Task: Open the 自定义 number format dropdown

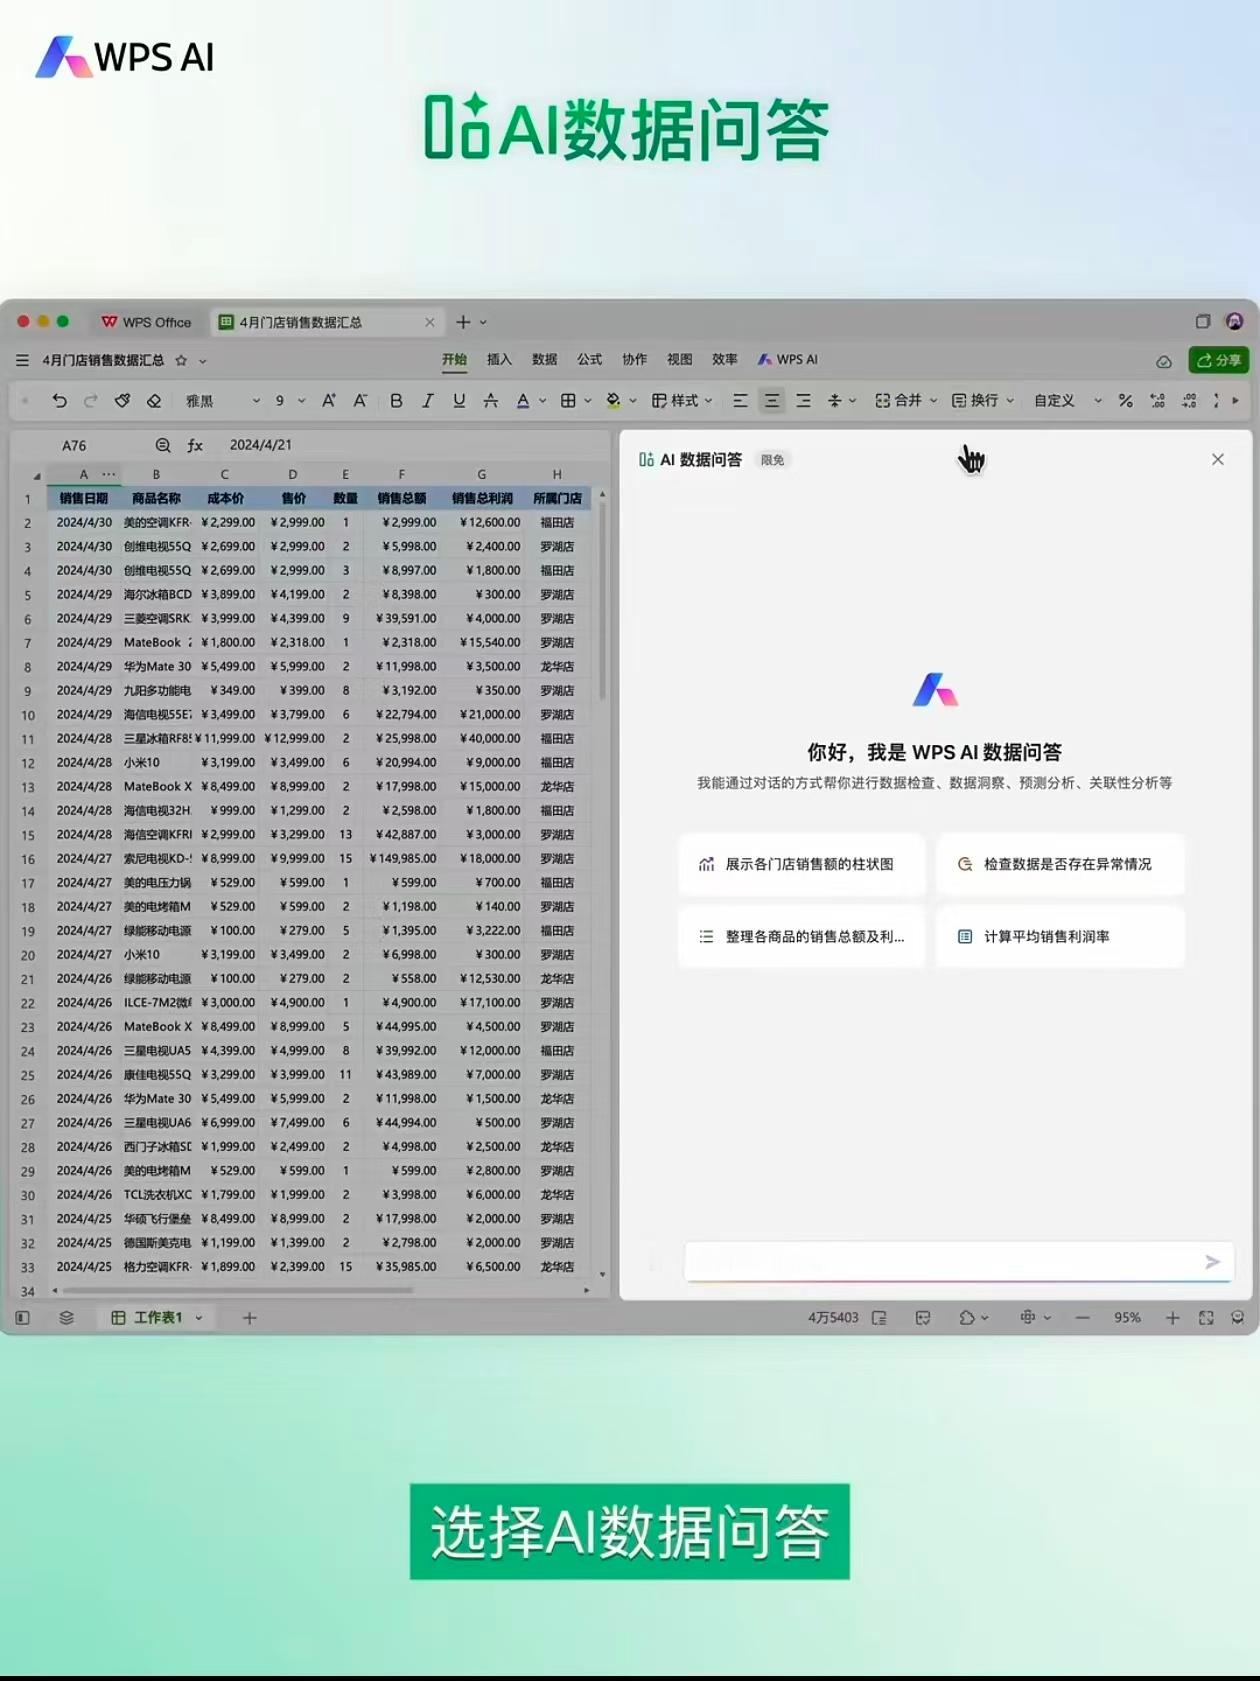Action: click(x=1068, y=401)
